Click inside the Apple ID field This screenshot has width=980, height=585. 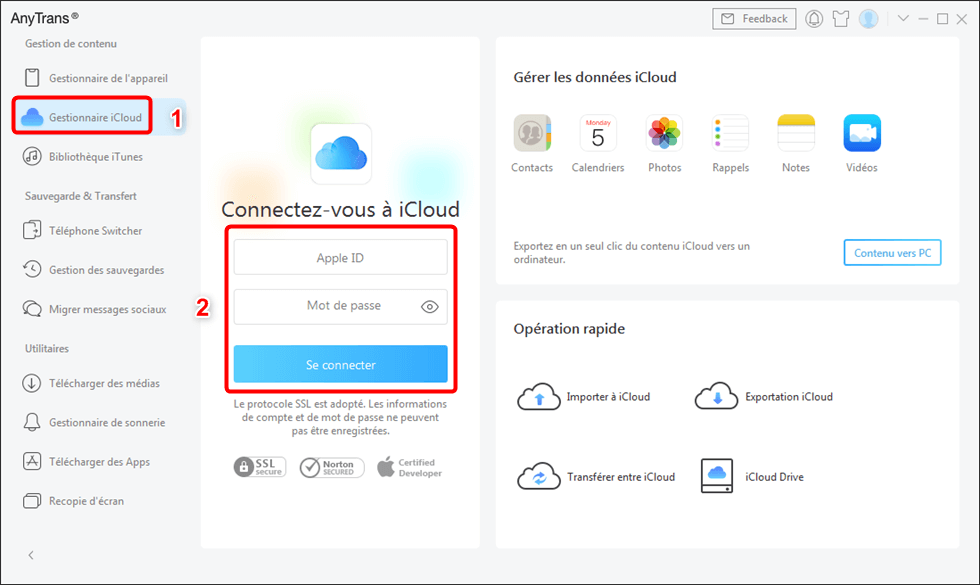pos(340,257)
